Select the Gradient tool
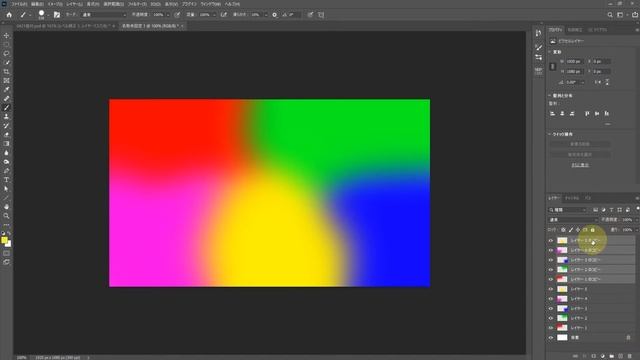This screenshot has height=360, width=640. pyautogui.click(x=6, y=144)
